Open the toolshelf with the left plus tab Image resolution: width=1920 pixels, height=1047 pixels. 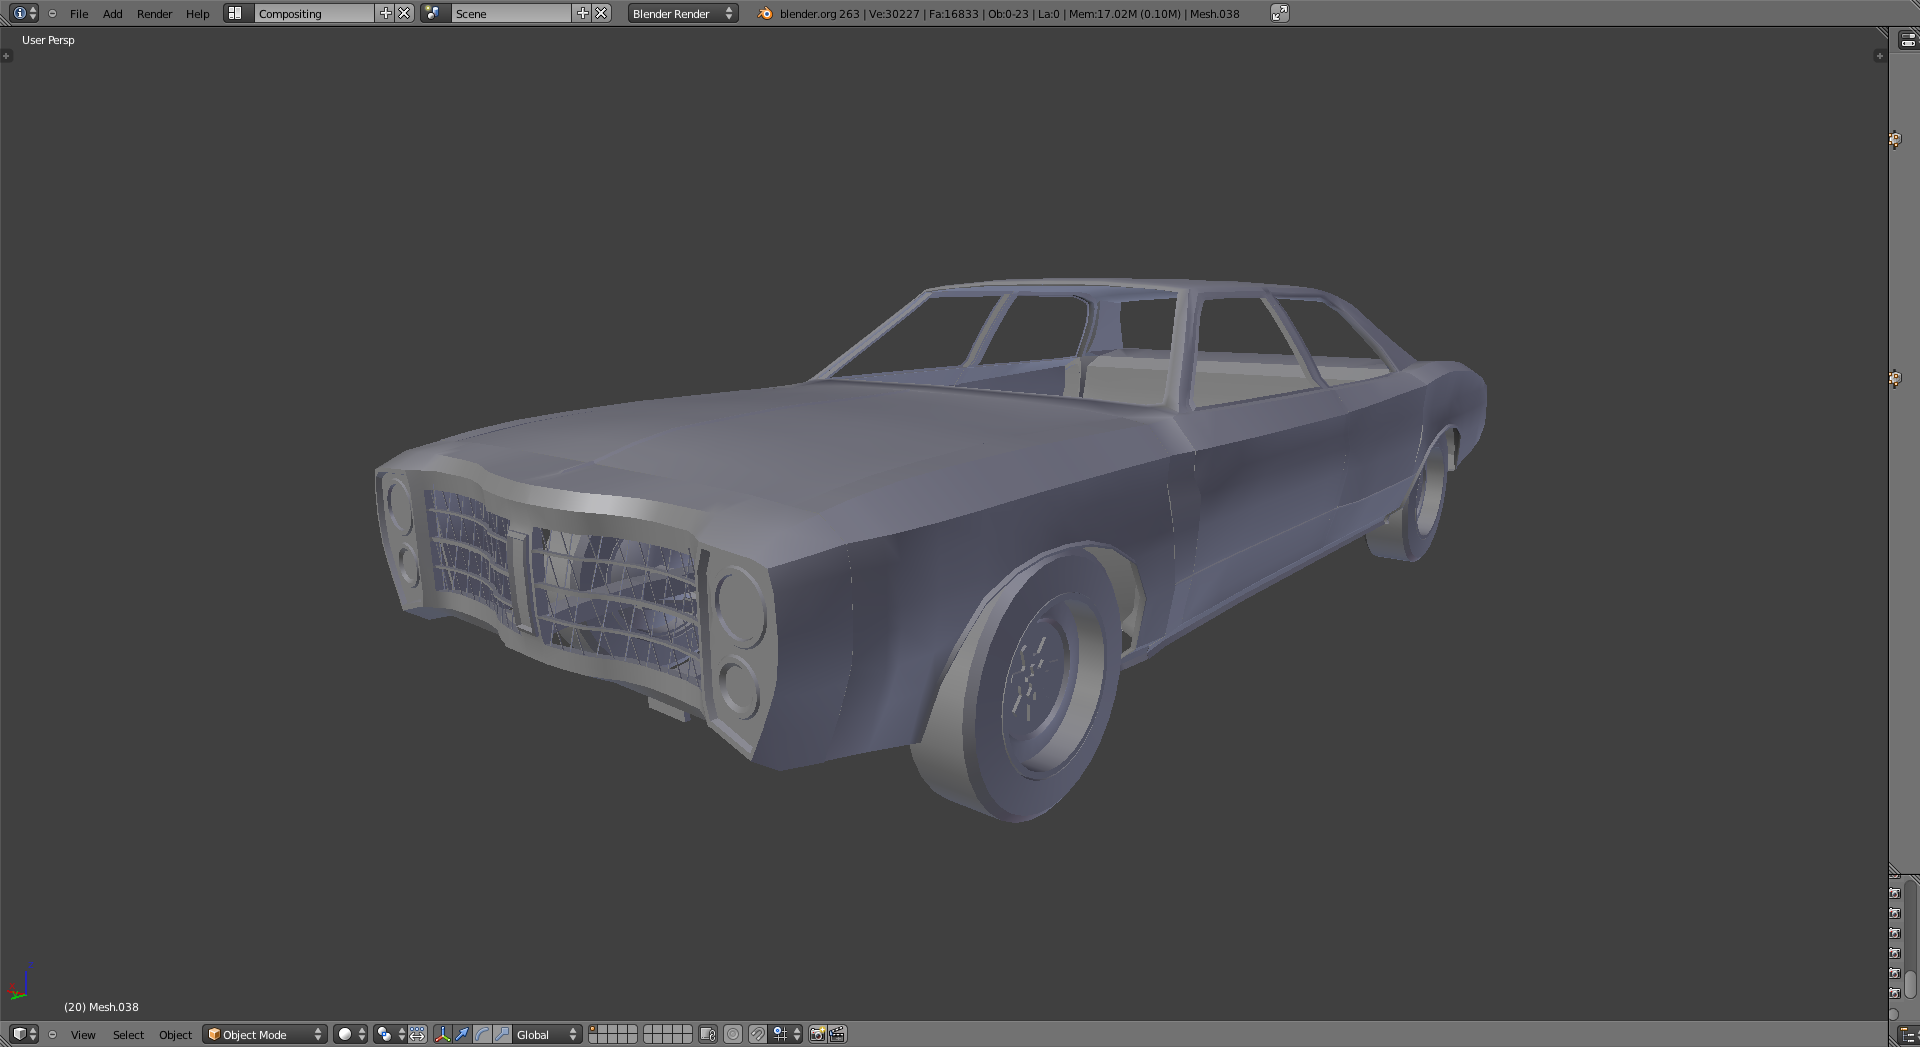6,56
